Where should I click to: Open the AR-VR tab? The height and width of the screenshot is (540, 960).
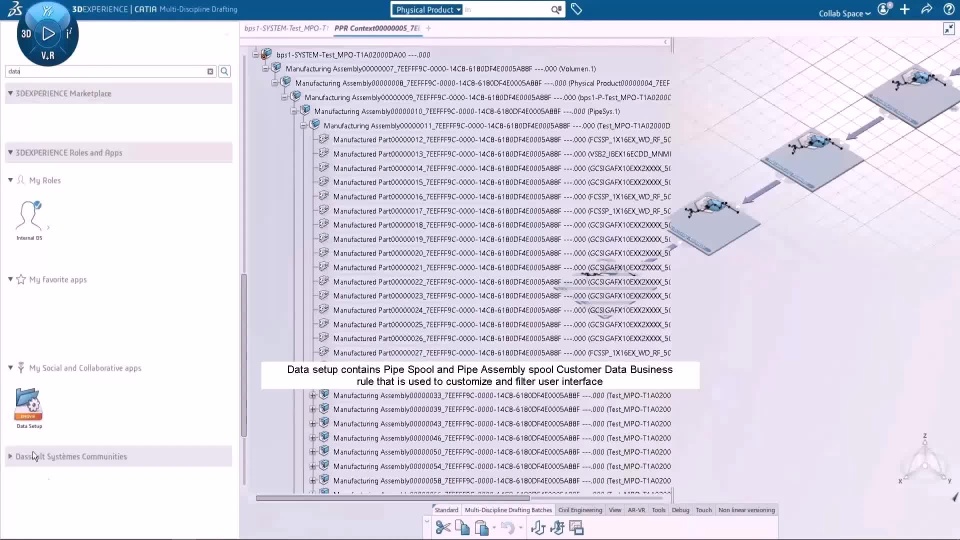pyautogui.click(x=636, y=510)
